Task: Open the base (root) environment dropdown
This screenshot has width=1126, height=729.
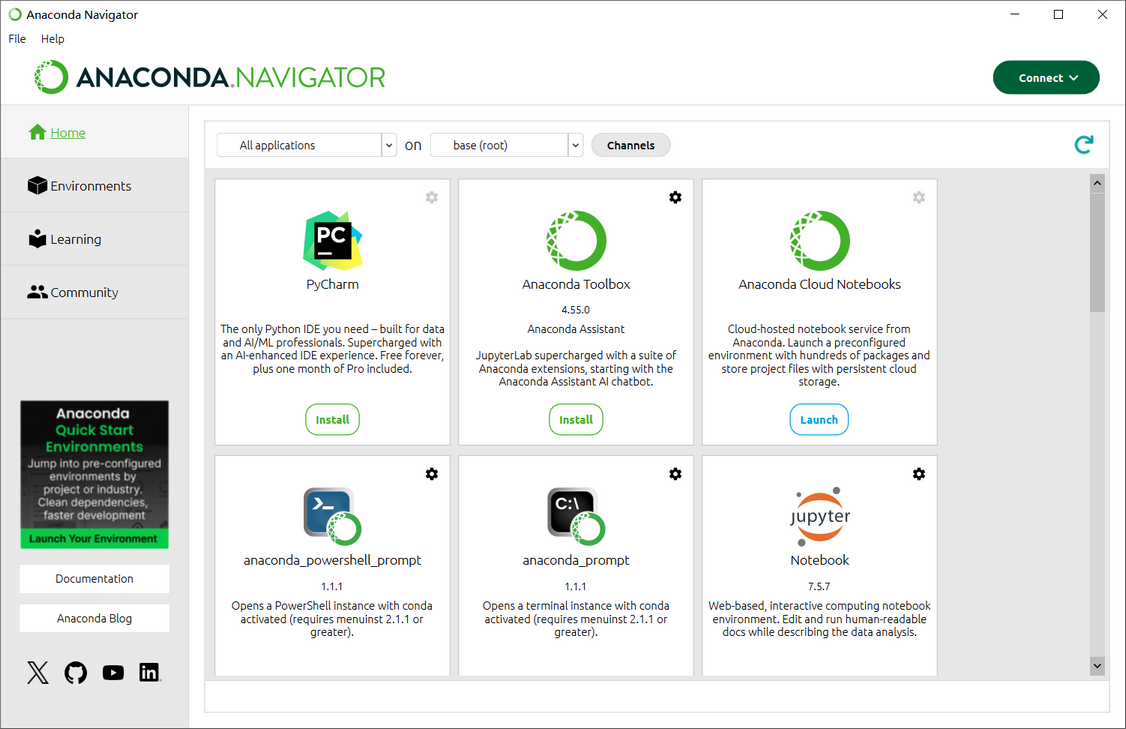Action: [506, 145]
